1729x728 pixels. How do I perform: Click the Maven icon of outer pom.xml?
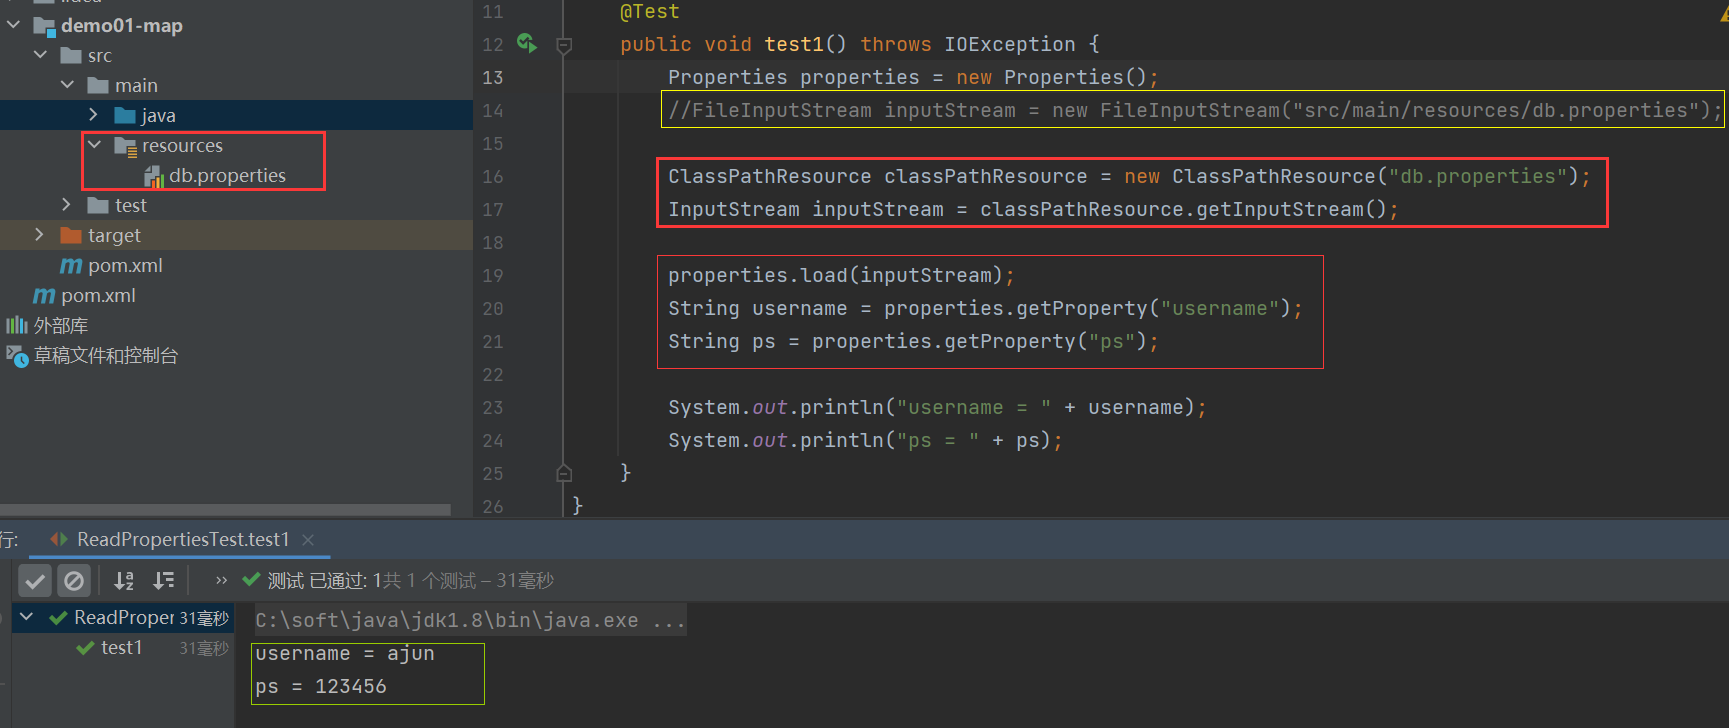44,296
